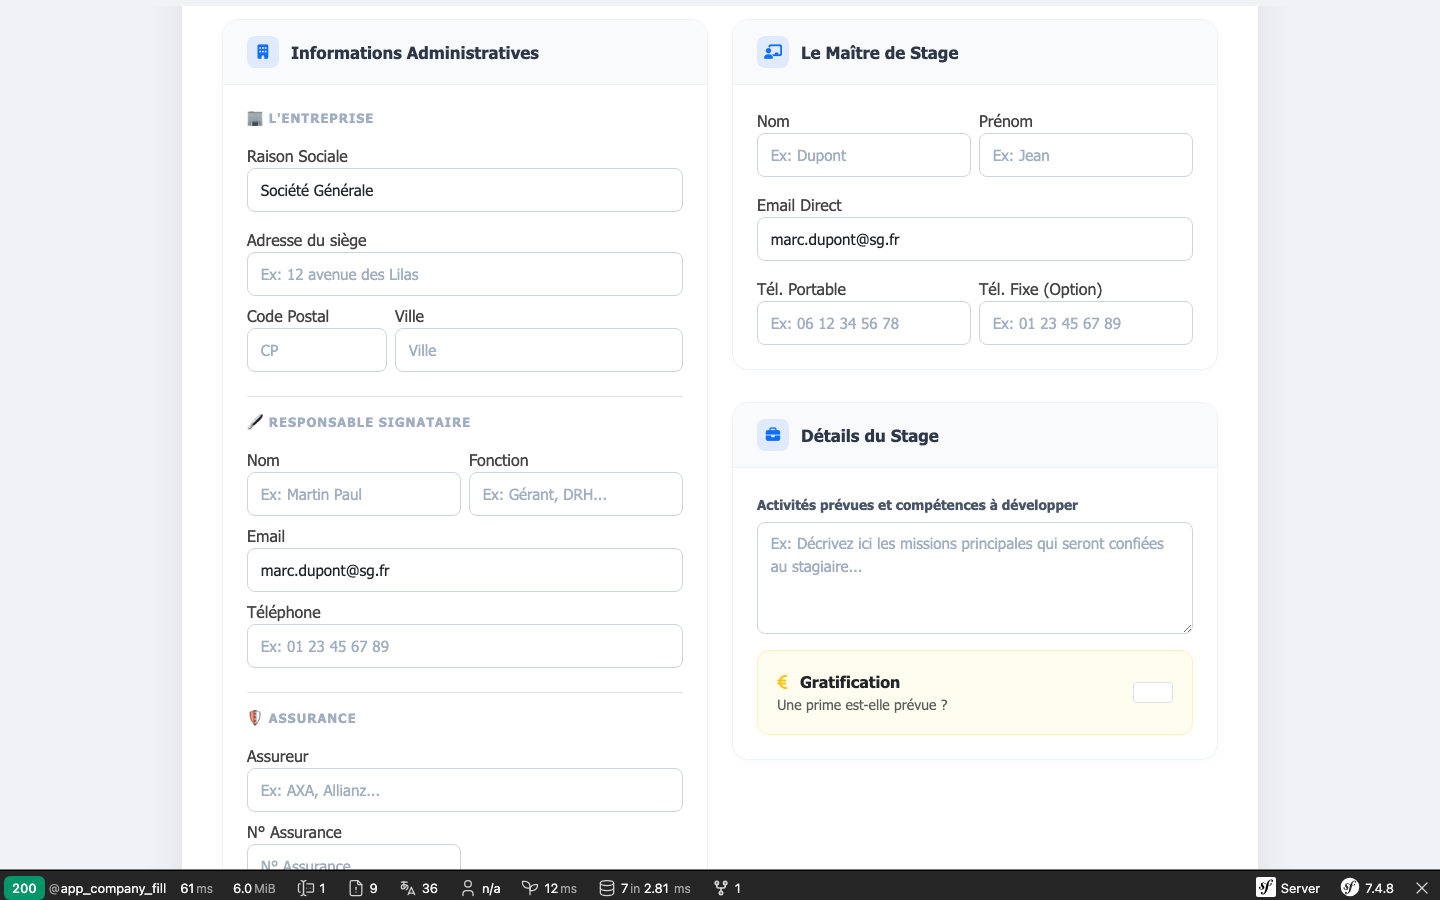Open the translation panel icon showing 36
The width and height of the screenshot is (1440, 900).
(419, 888)
